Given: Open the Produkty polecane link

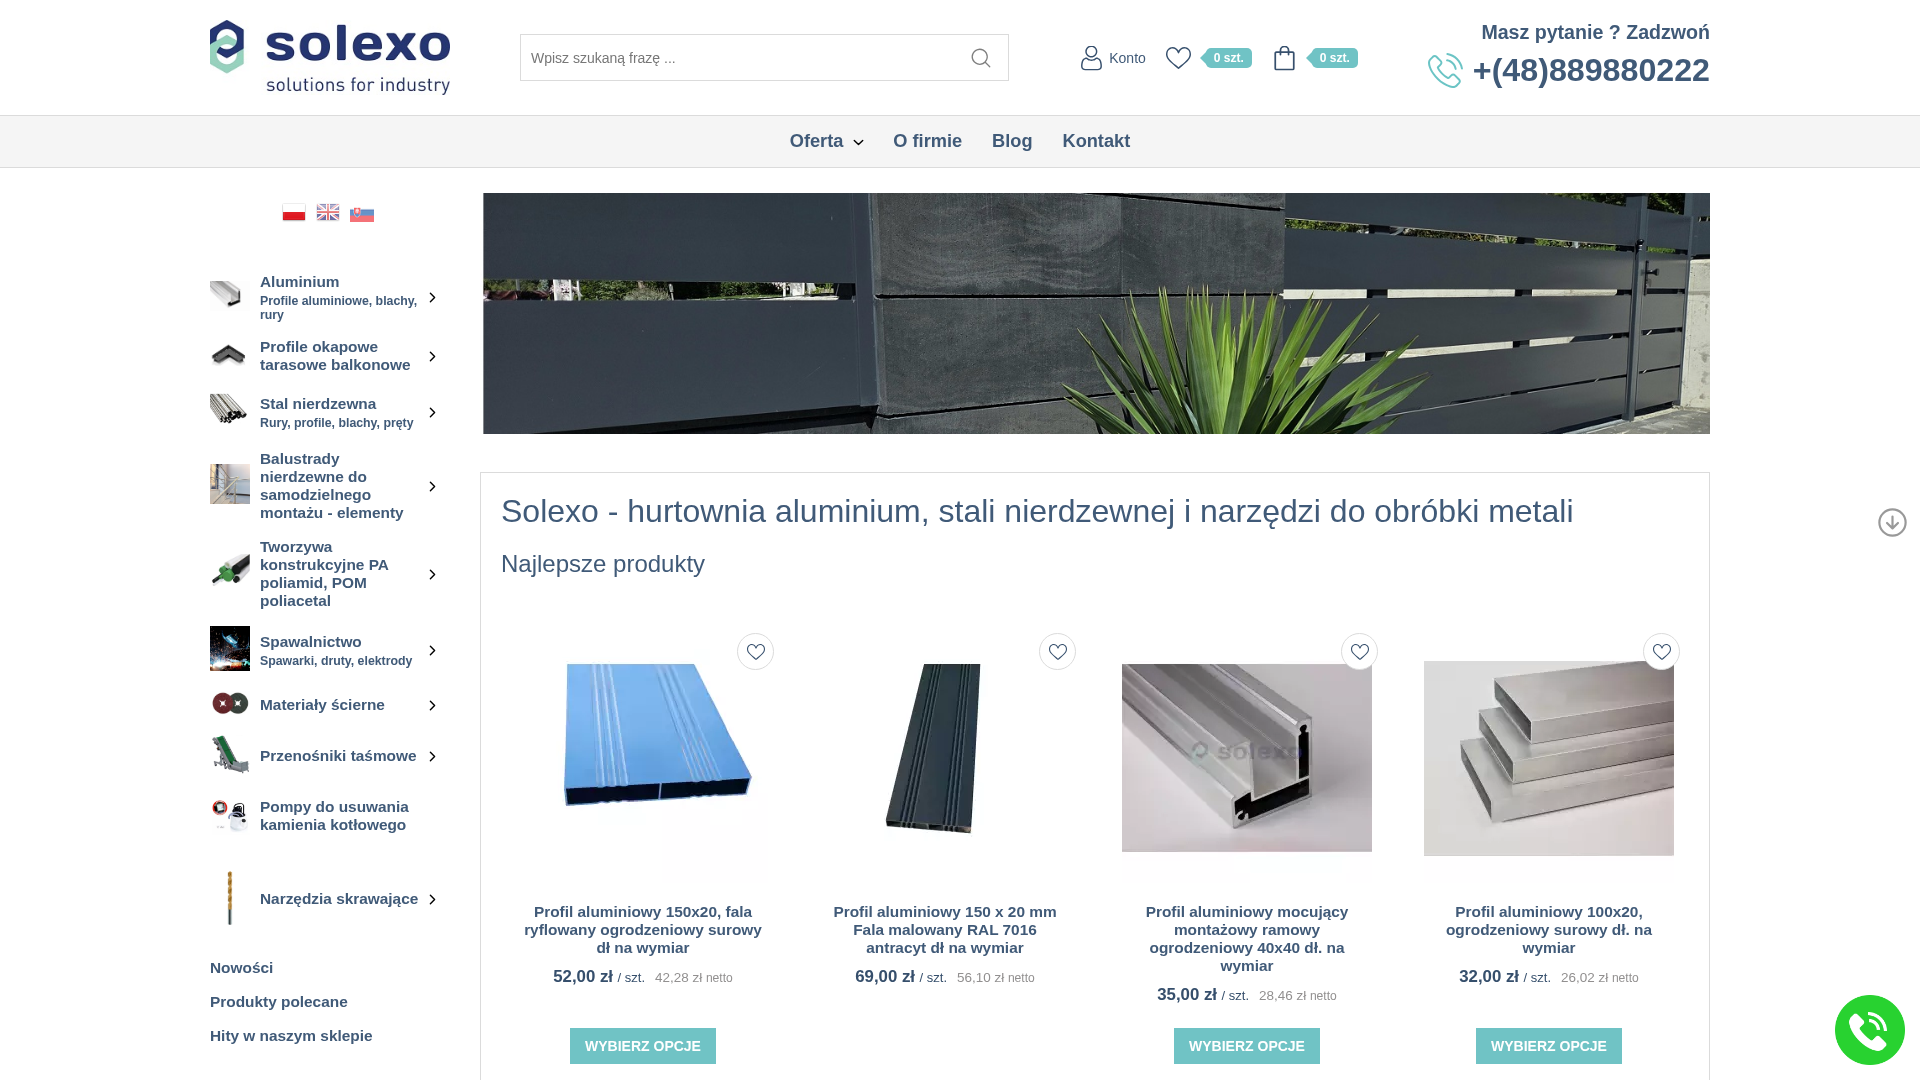Looking at the screenshot, I should (x=279, y=1002).
